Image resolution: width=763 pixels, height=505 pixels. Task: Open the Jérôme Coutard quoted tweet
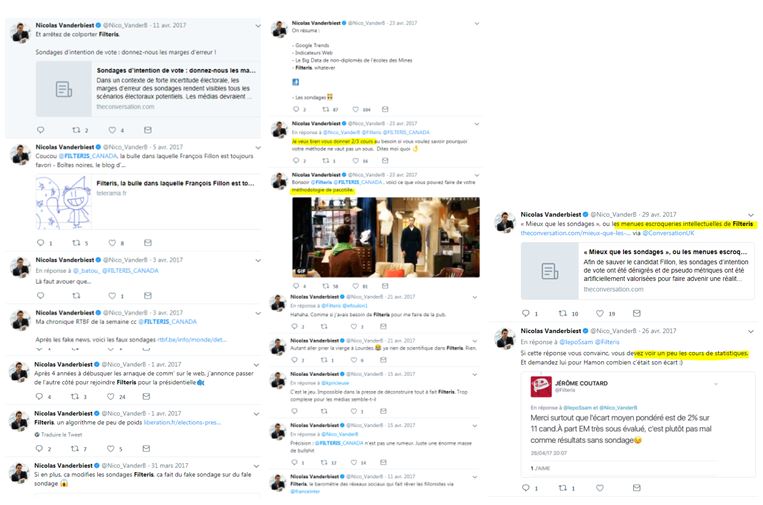(637, 424)
